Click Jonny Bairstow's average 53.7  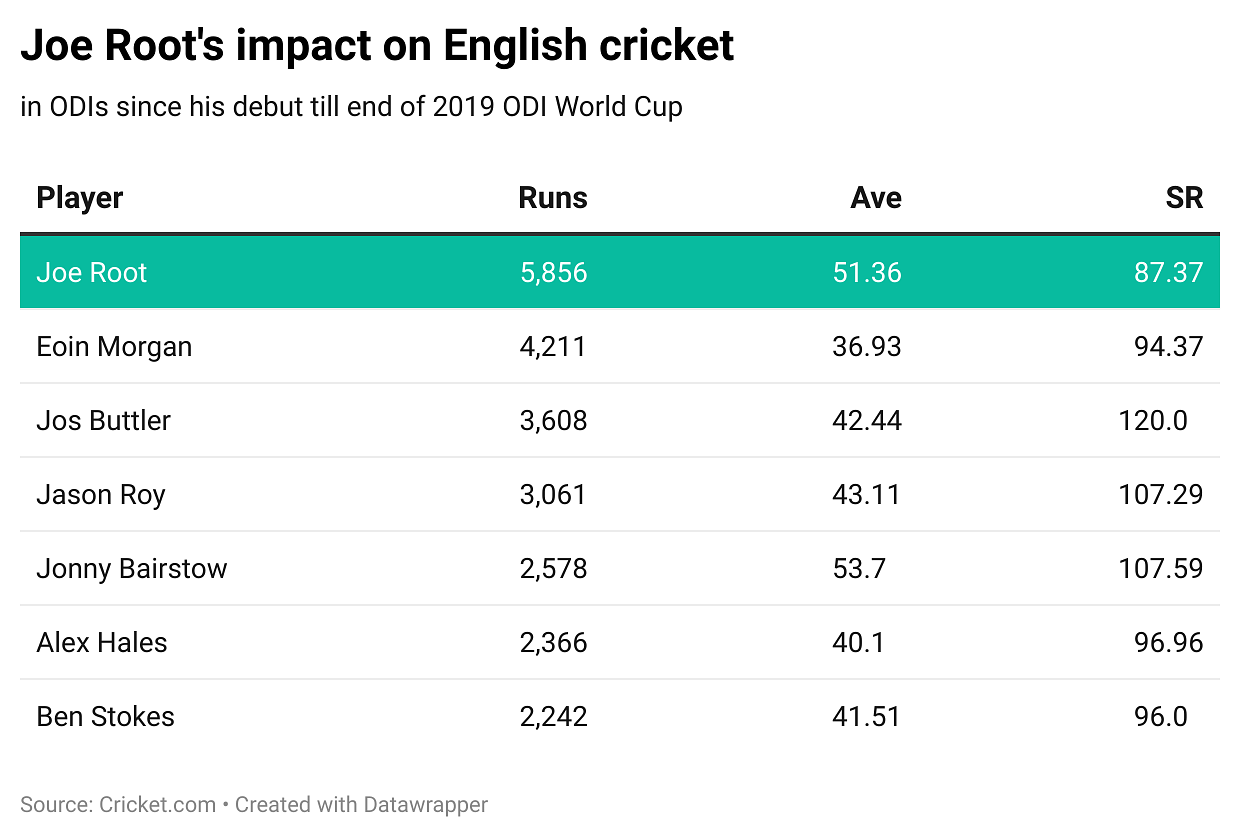tap(858, 569)
